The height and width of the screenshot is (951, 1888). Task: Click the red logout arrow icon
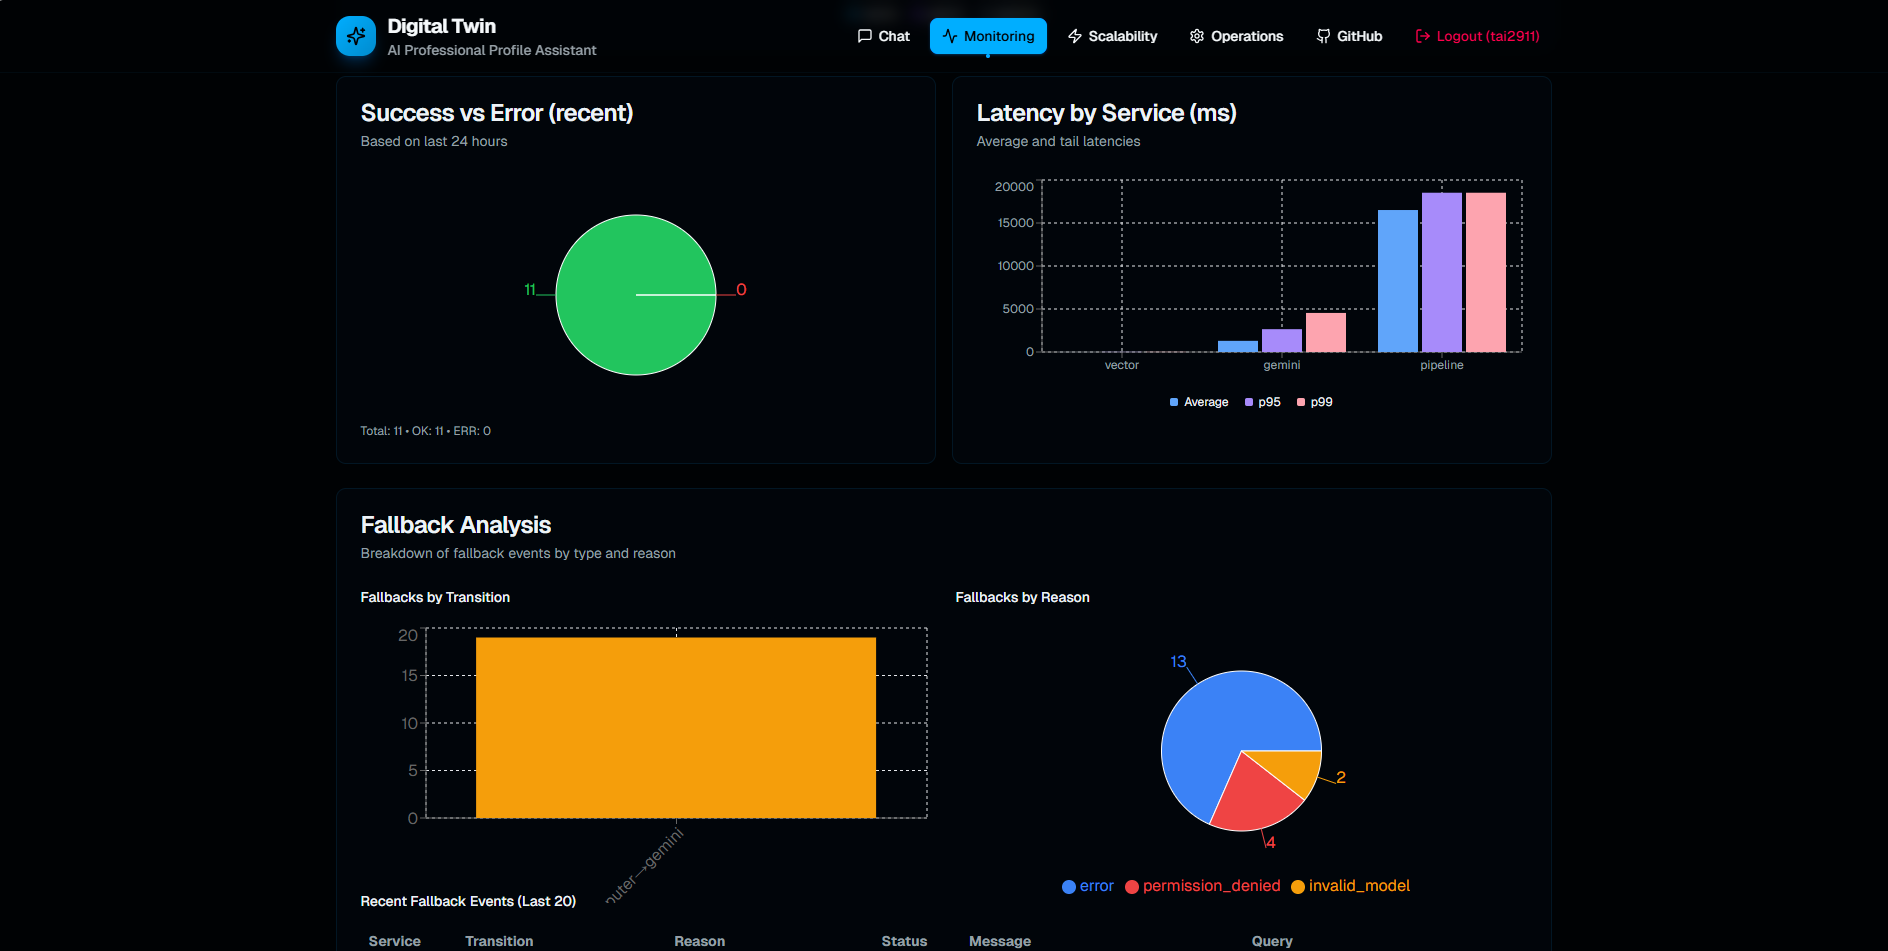1422,35
